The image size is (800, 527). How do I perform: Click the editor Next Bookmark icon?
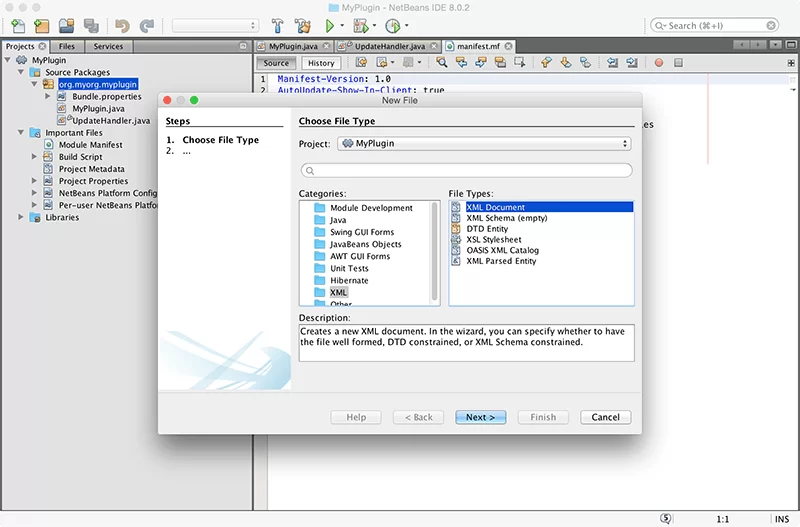pyautogui.click(x=566, y=63)
